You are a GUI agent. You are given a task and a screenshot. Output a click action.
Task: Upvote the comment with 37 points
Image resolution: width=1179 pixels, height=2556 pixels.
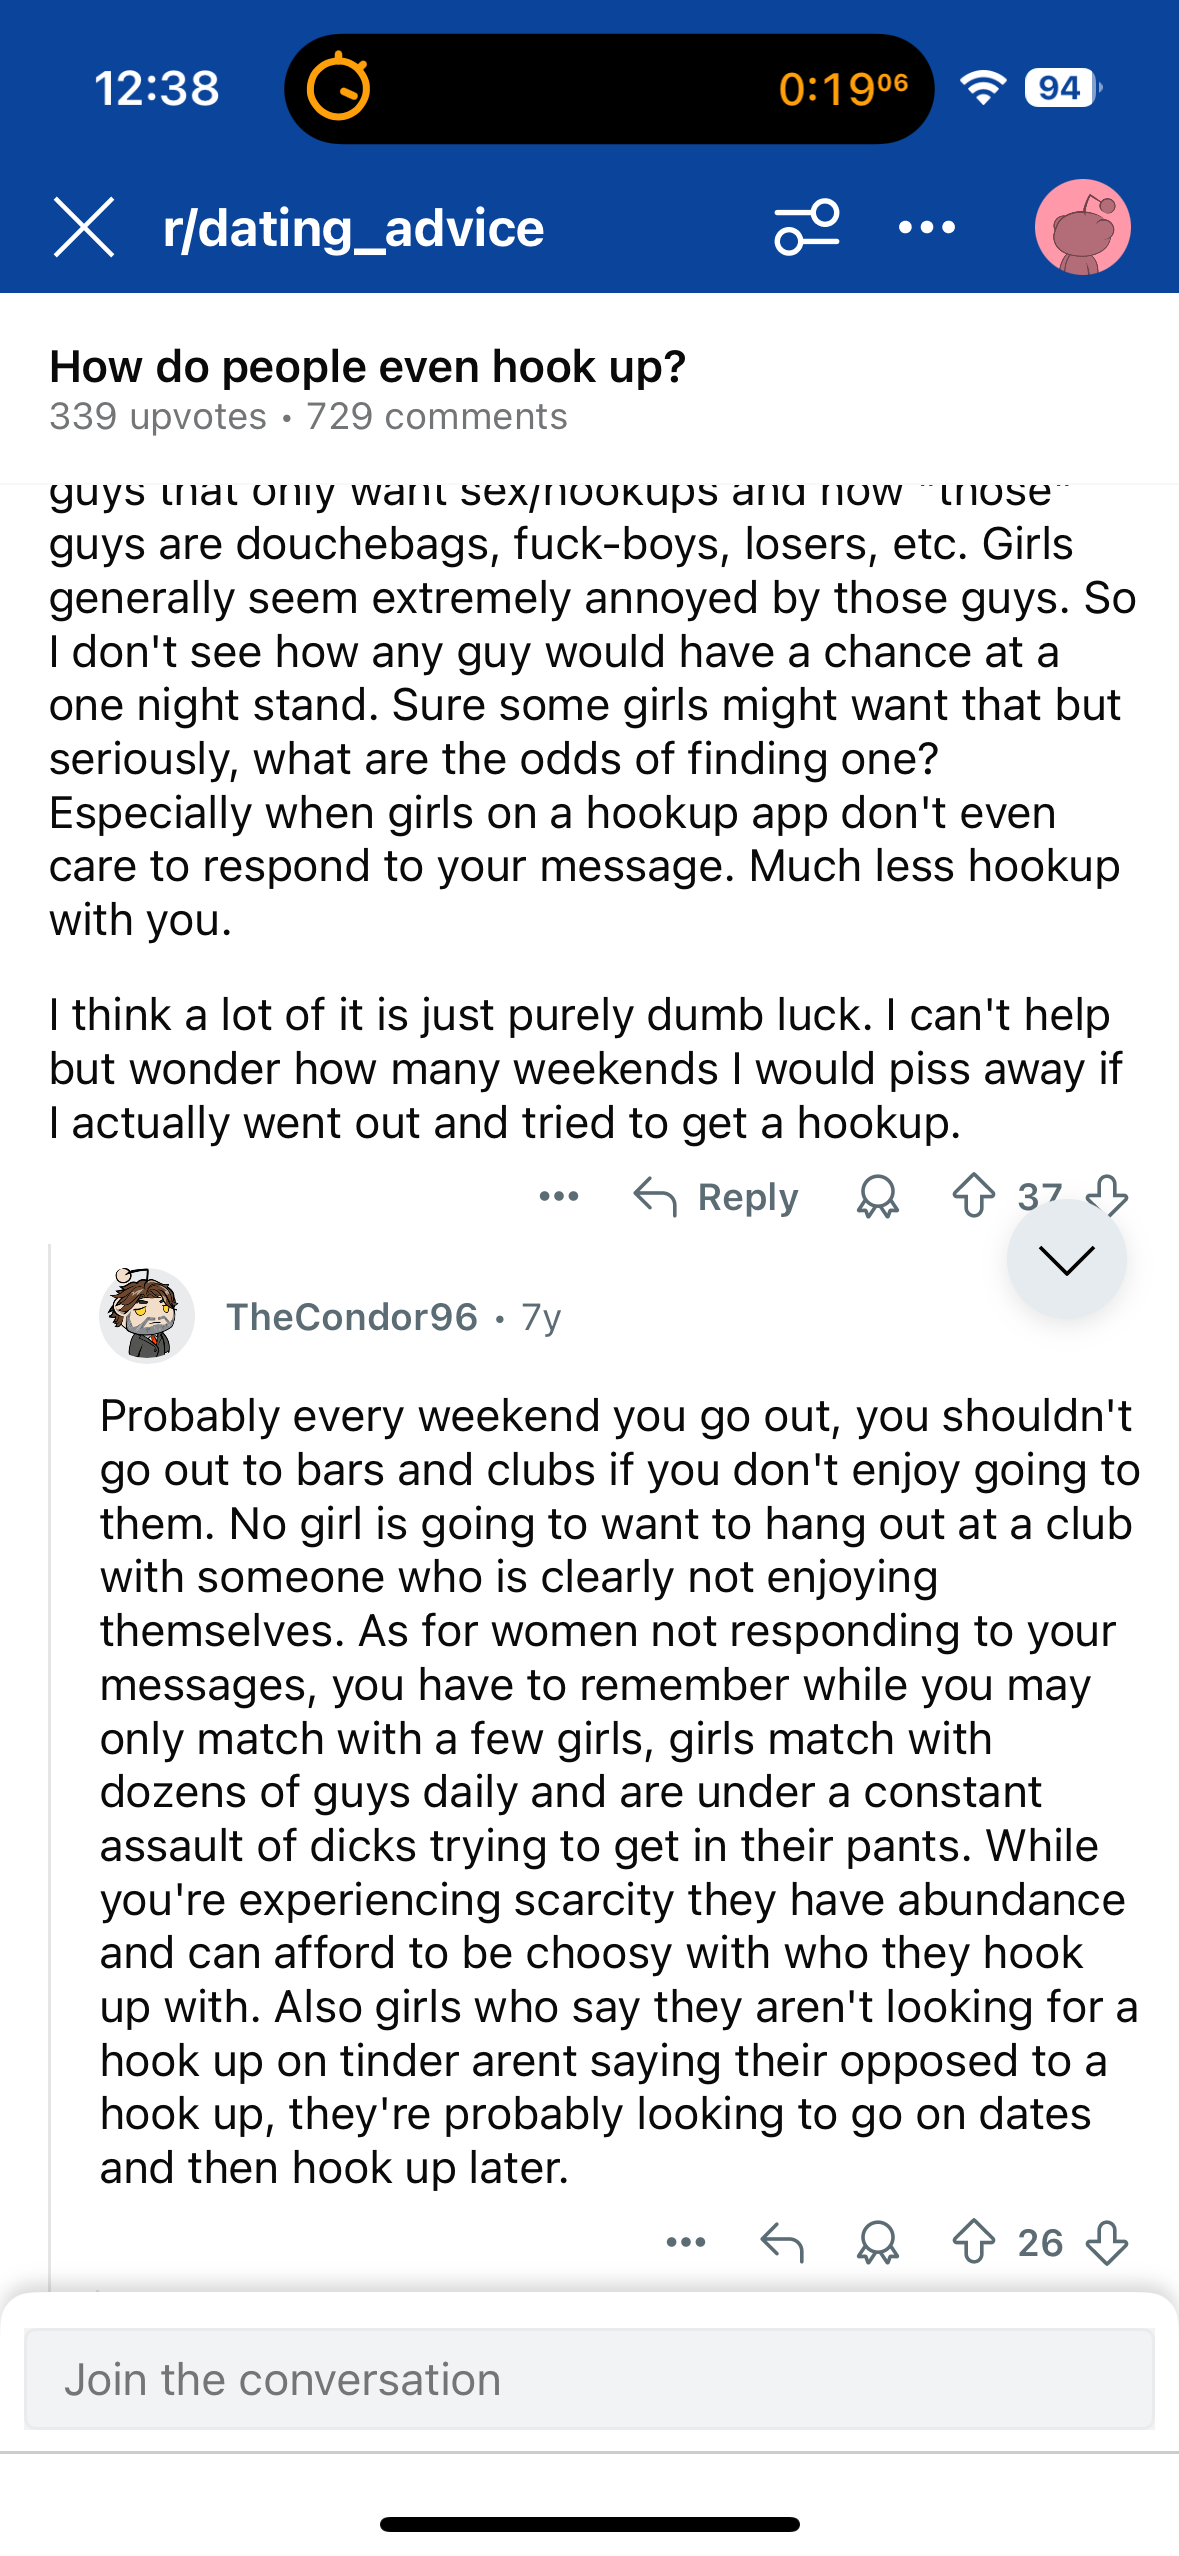[973, 1194]
